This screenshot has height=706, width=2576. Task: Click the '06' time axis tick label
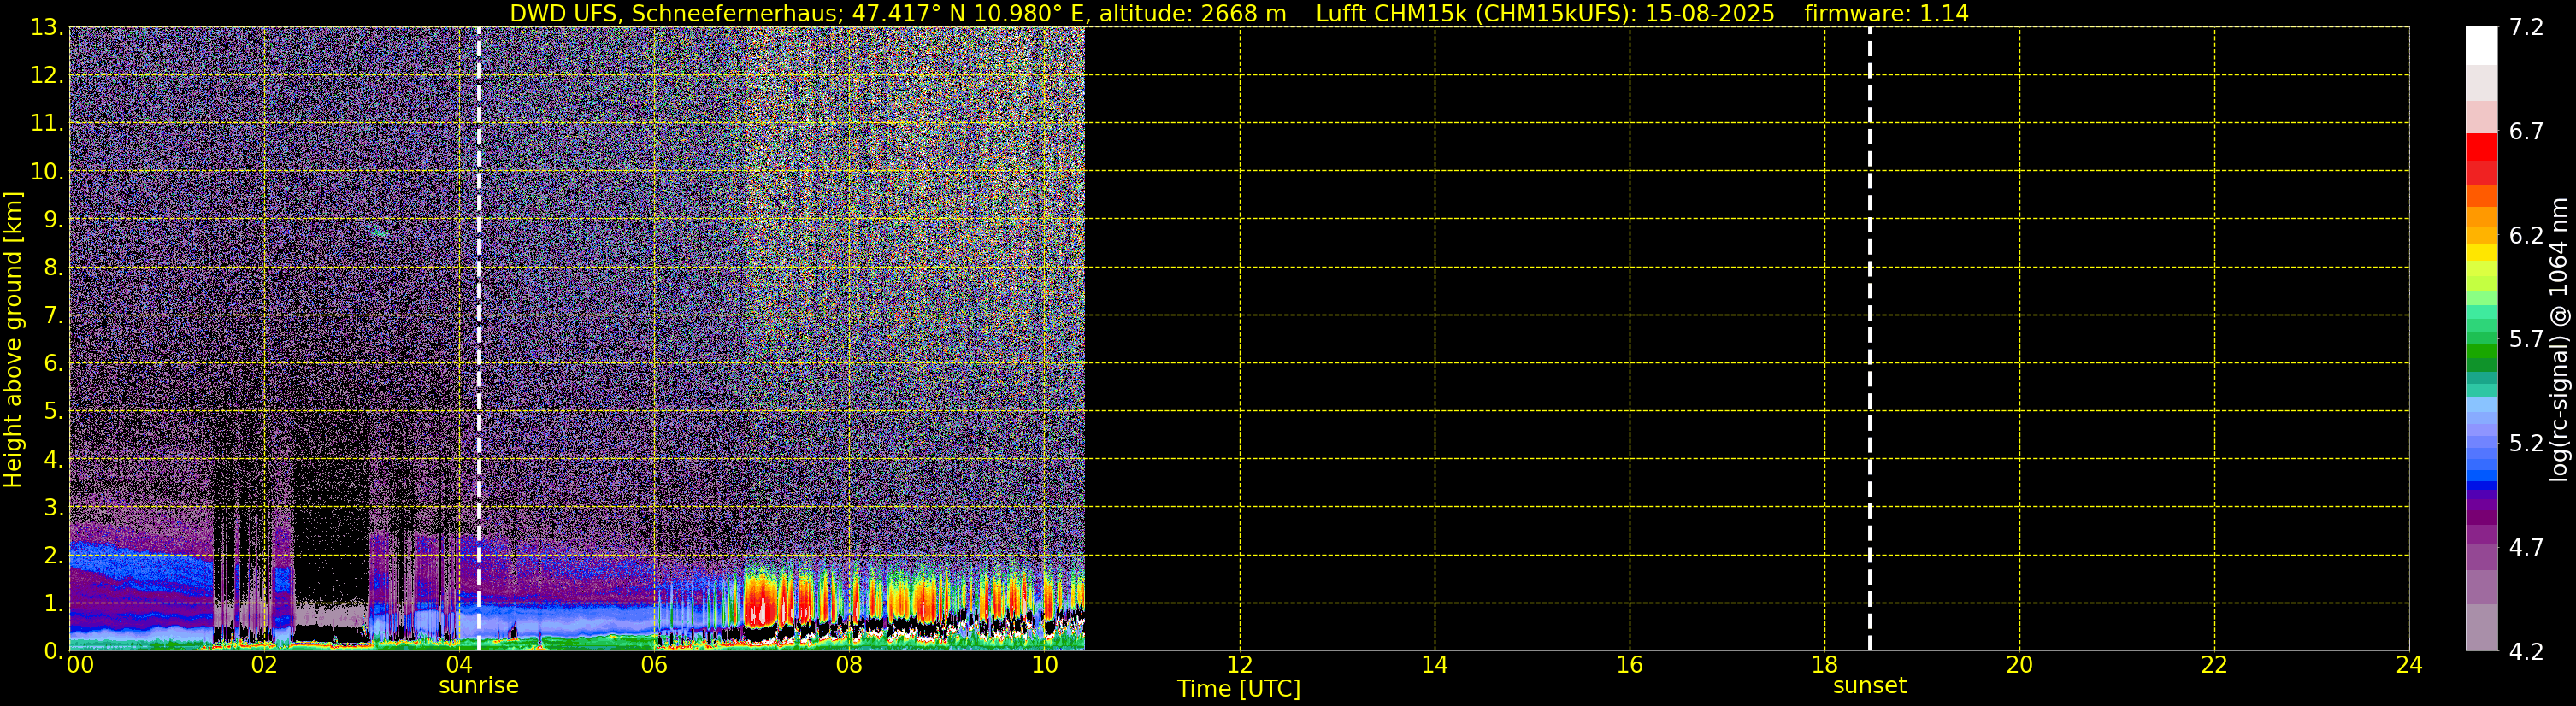click(654, 665)
